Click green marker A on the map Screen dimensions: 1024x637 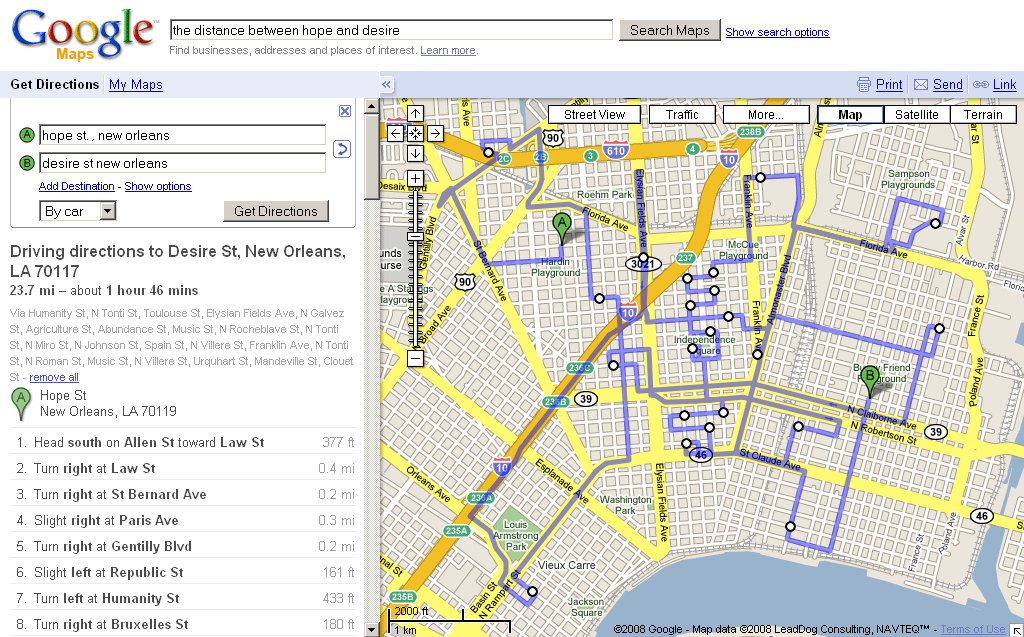click(x=561, y=227)
